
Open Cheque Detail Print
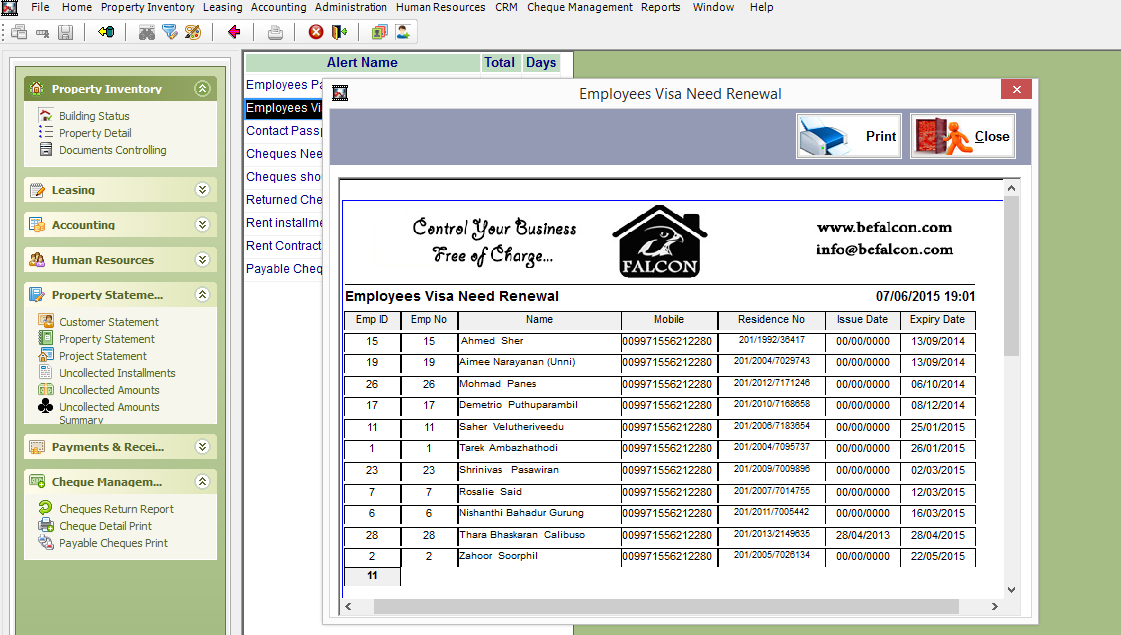(105, 526)
